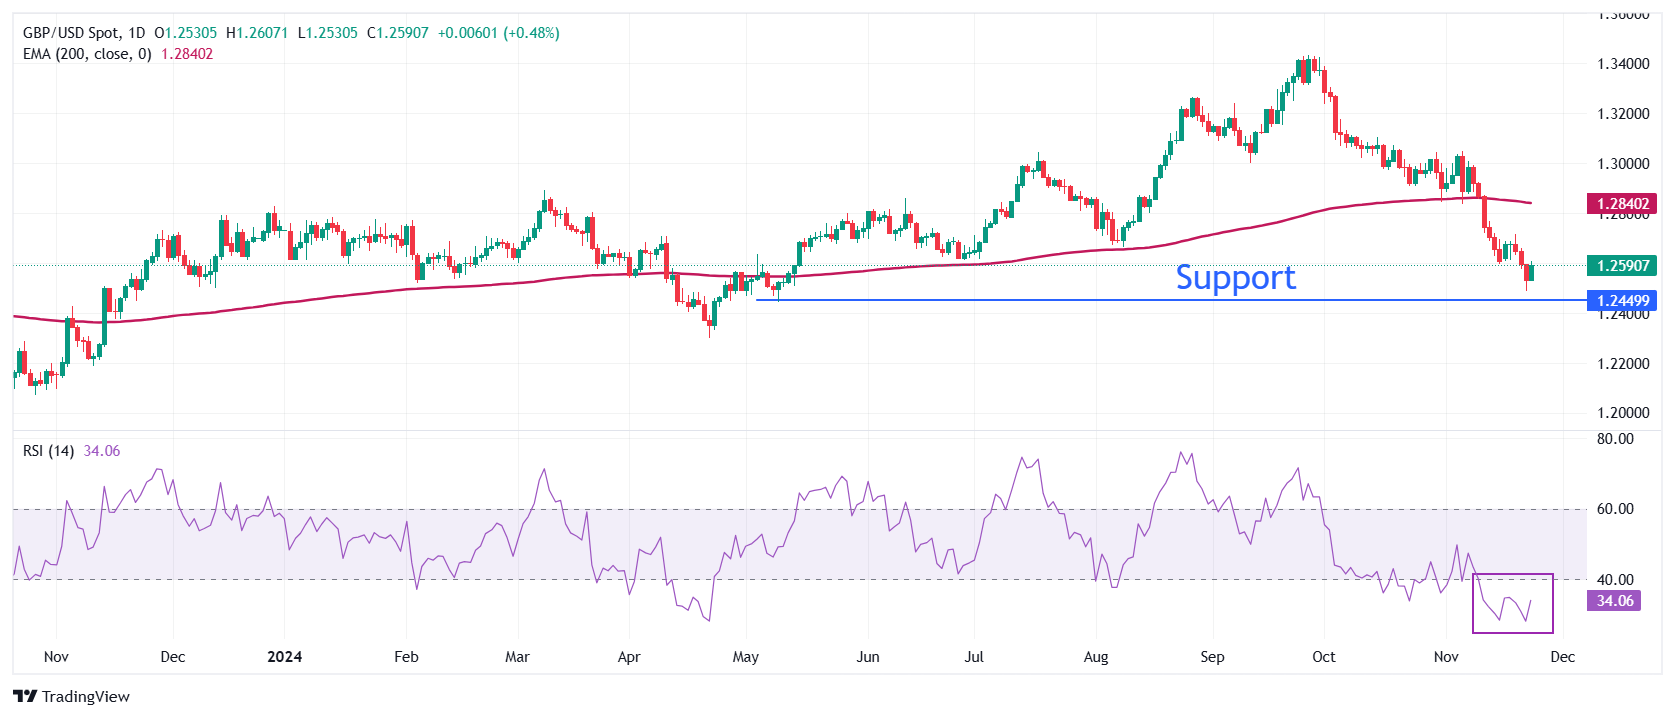Click the red 1.28402 EMA price tag
1675x718 pixels.
(x=1622, y=204)
